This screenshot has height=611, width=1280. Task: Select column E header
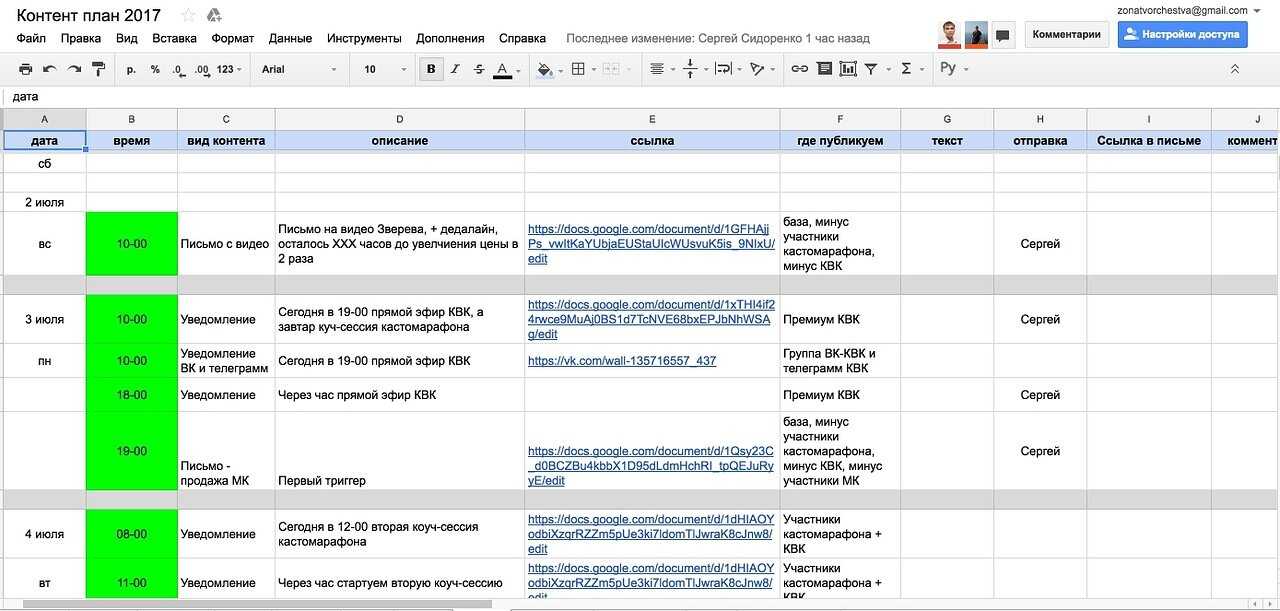tap(652, 119)
